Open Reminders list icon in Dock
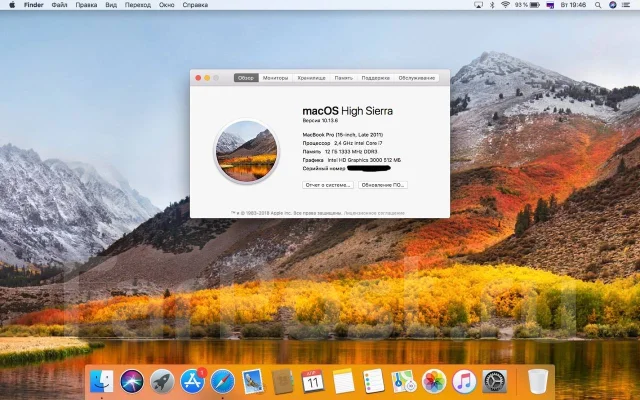The width and height of the screenshot is (640, 400). coord(373,381)
